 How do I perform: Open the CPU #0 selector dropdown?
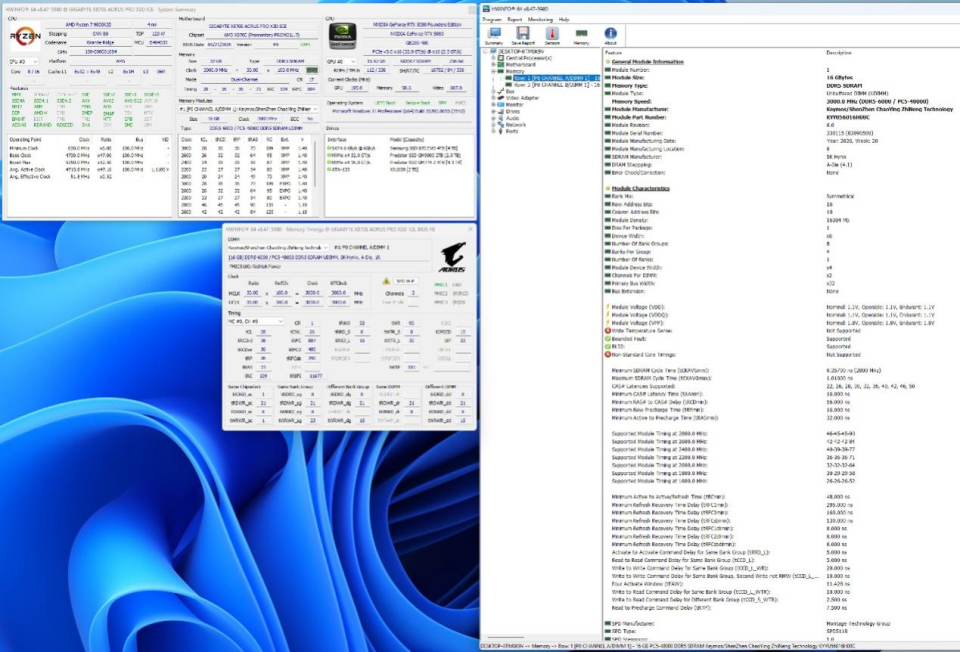point(23,61)
